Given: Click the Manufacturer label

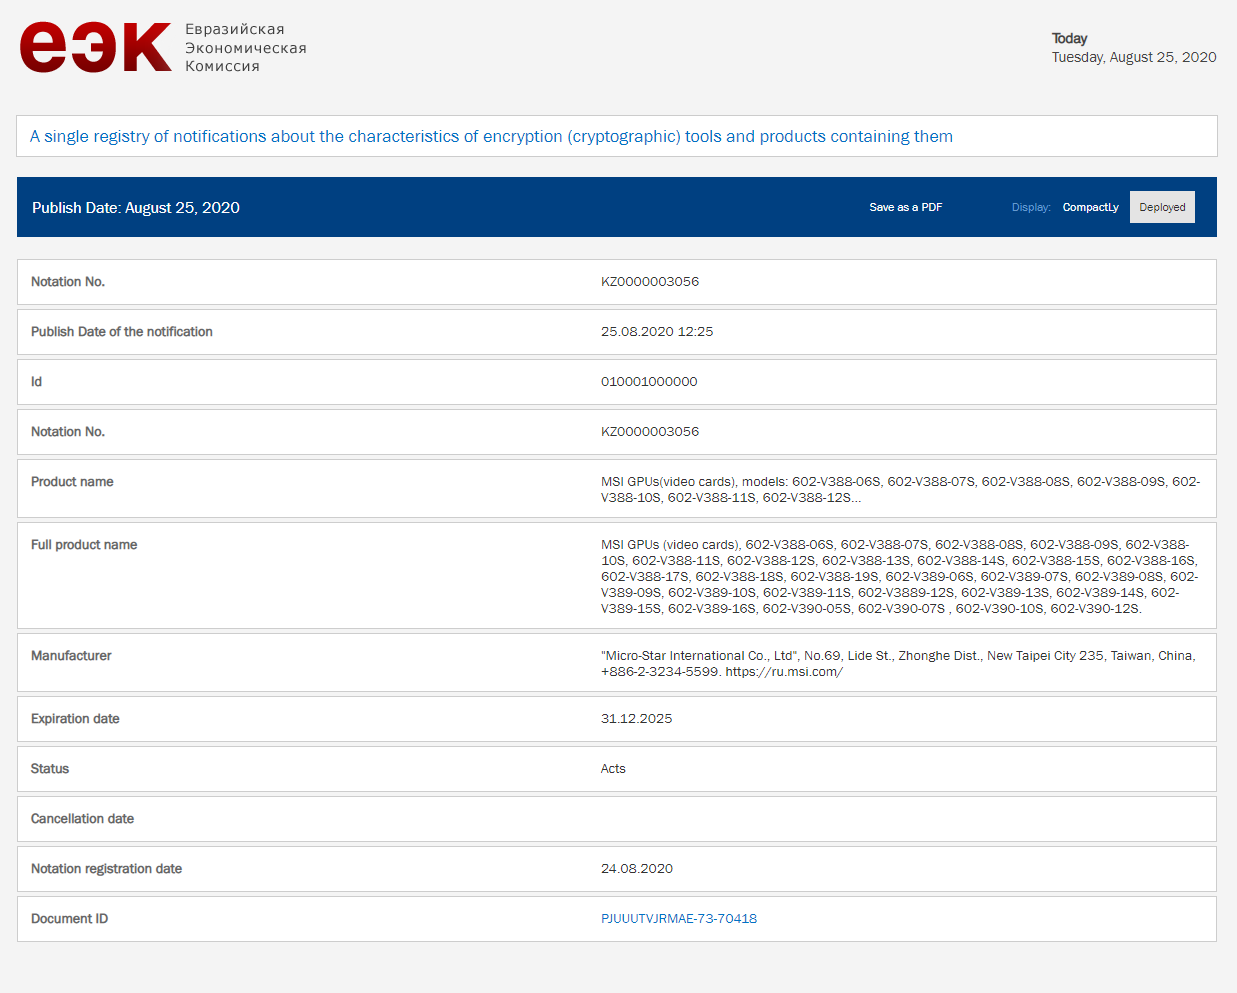Looking at the screenshot, I should [71, 656].
